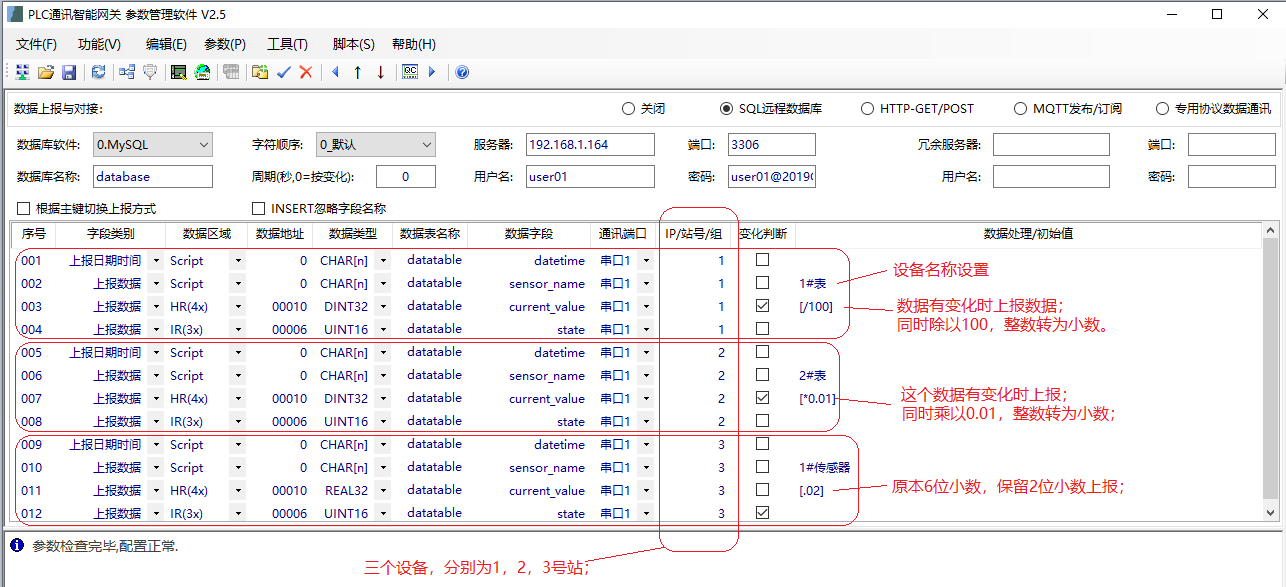This screenshot has width=1286, height=587.
Task: Select the MQTT发布/订阅 radio button
Action: tap(1020, 109)
